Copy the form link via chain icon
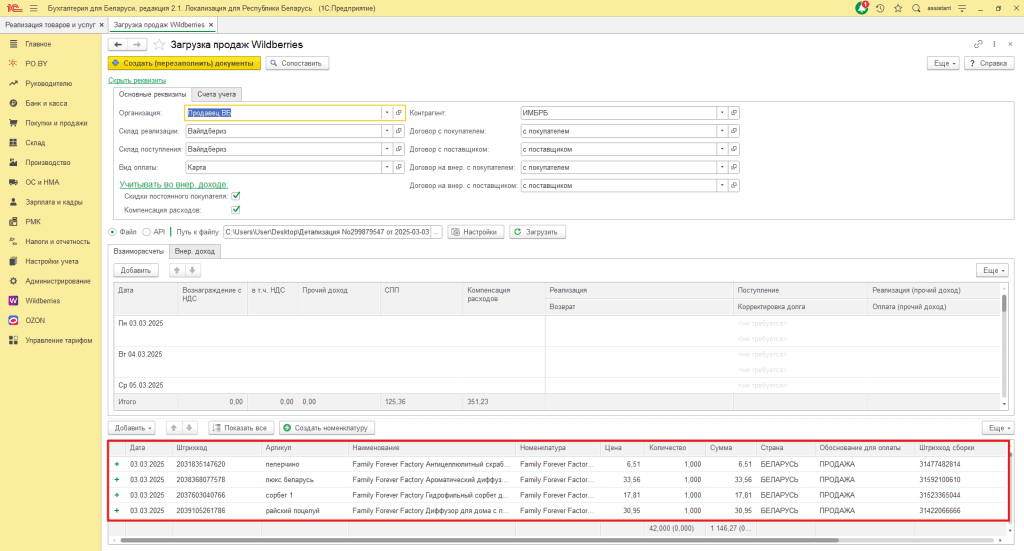The width and height of the screenshot is (1024, 551). 978,45
